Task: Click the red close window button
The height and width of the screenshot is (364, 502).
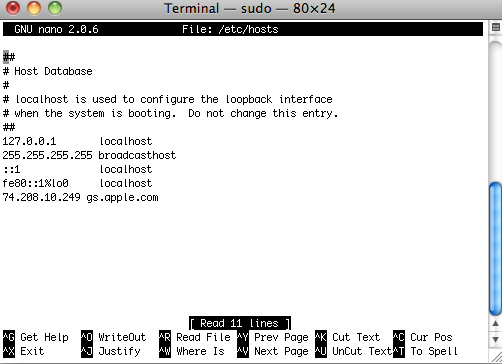Action: click(x=13, y=8)
